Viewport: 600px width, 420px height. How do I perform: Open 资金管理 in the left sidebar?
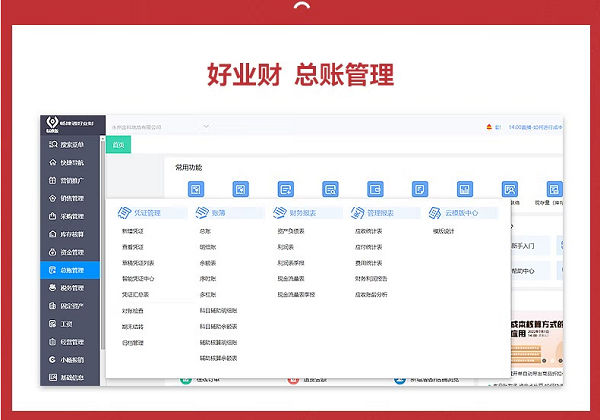(x=70, y=252)
